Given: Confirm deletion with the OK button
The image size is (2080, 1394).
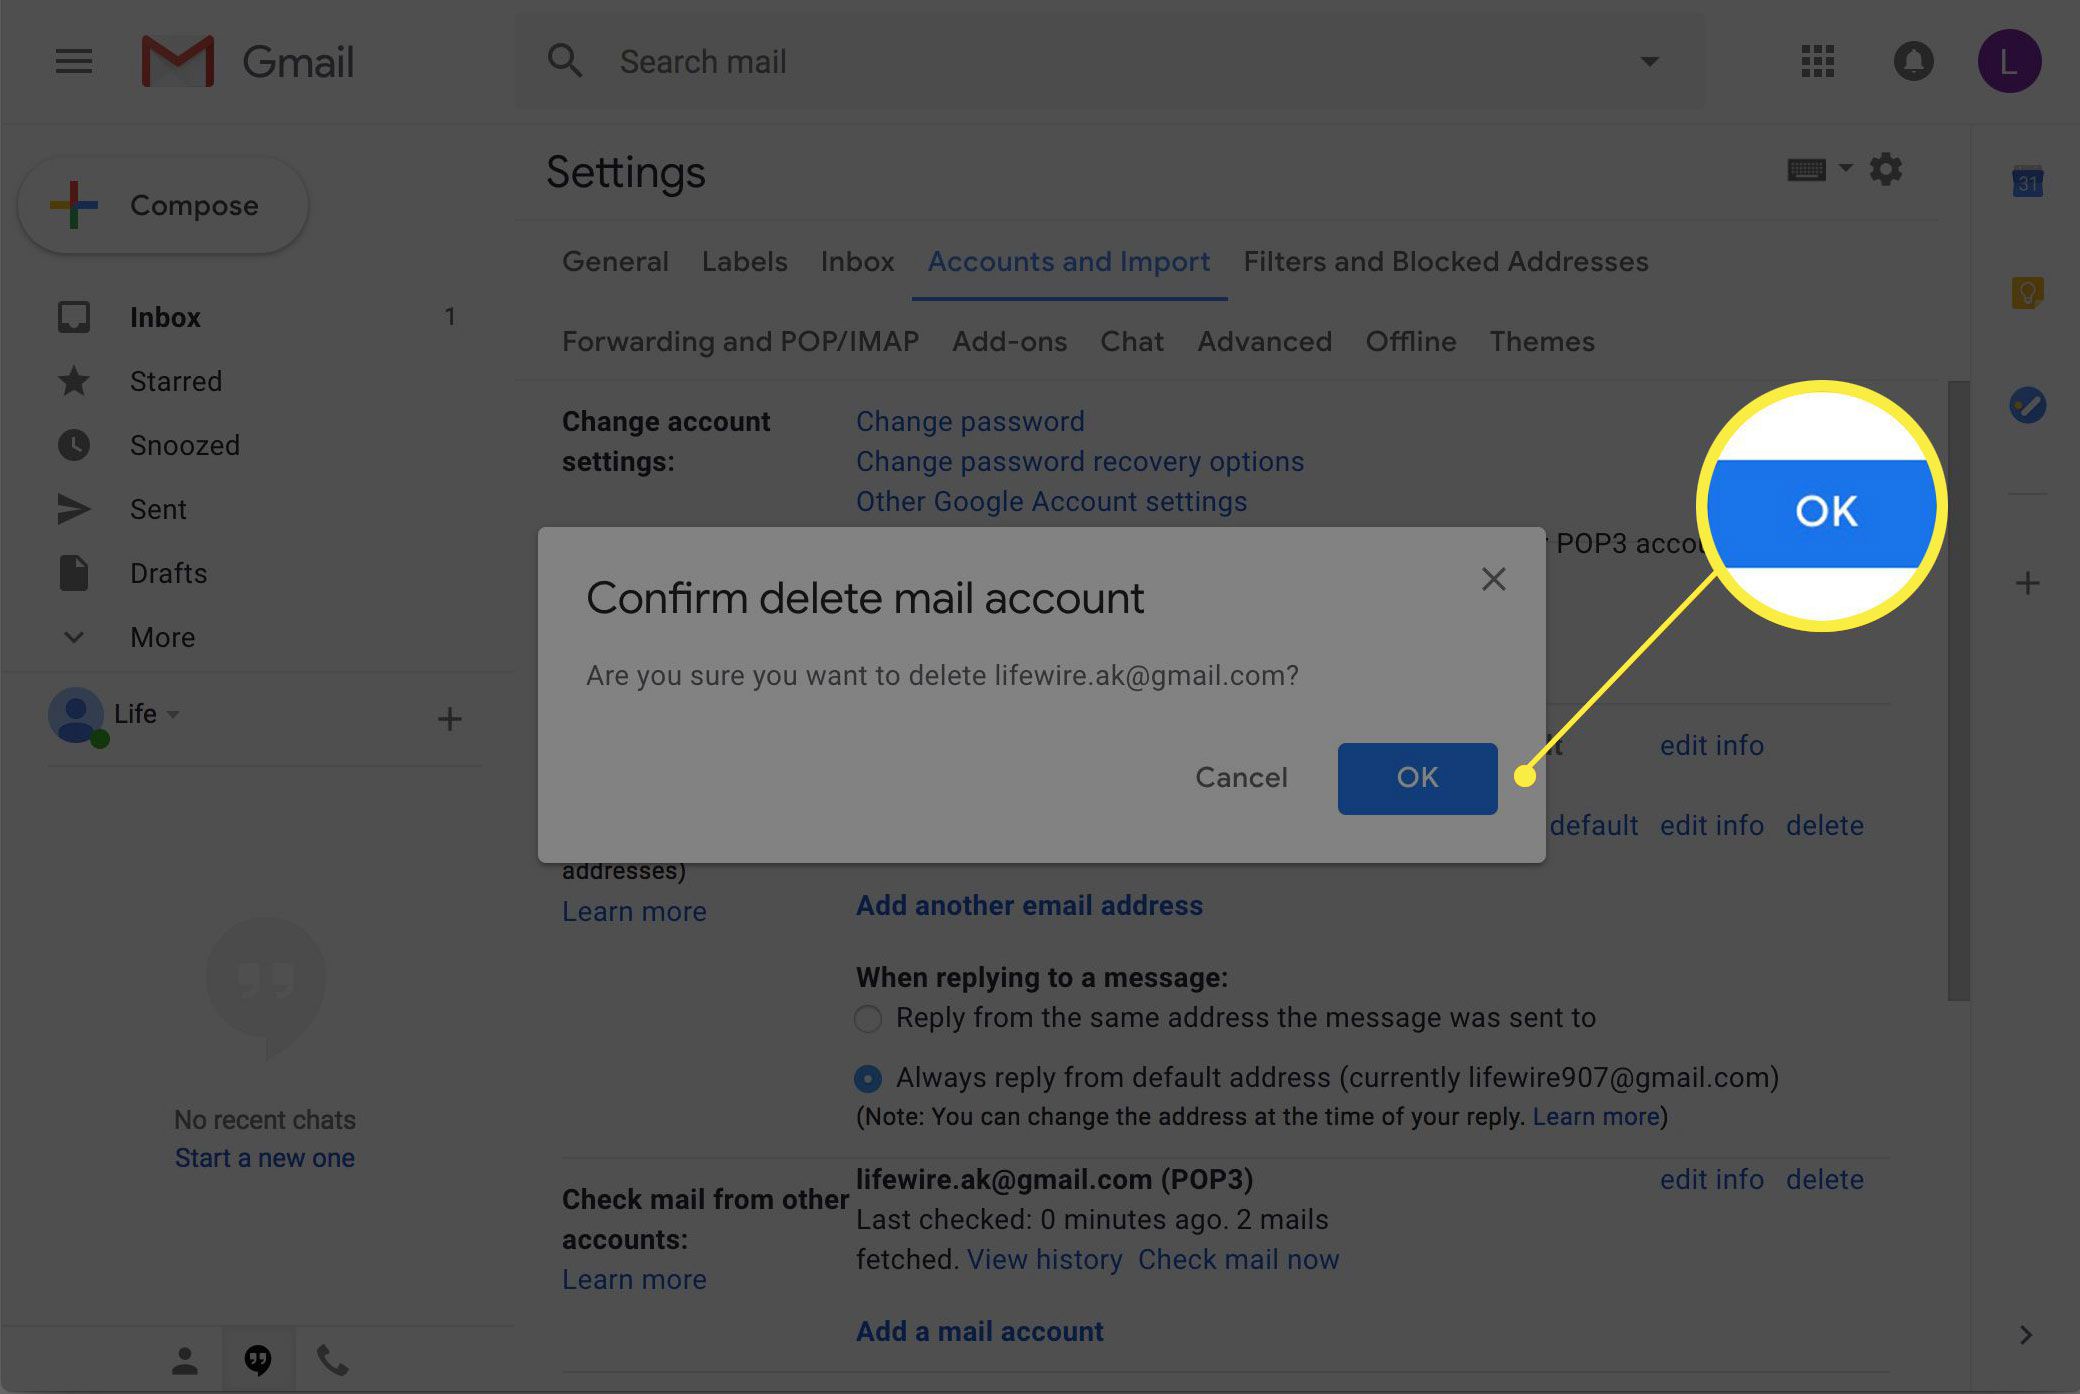Looking at the screenshot, I should coord(1417,778).
